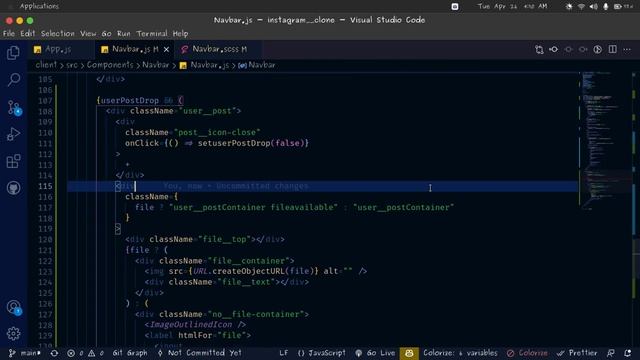Split the editor right
Viewport: 640px width, 360px height.
coord(612,49)
